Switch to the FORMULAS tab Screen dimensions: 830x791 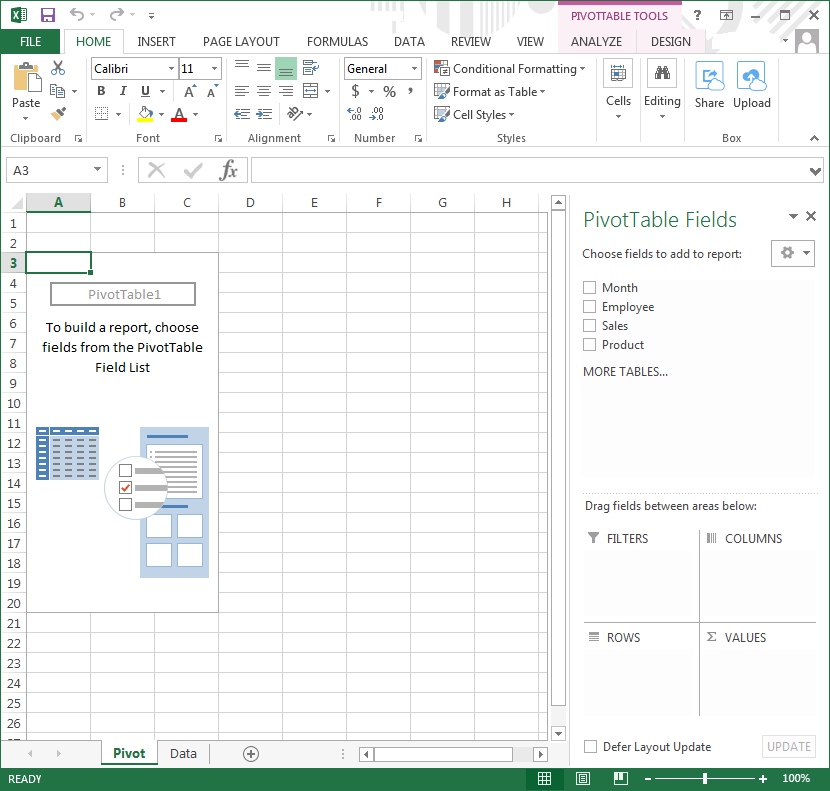pos(337,41)
